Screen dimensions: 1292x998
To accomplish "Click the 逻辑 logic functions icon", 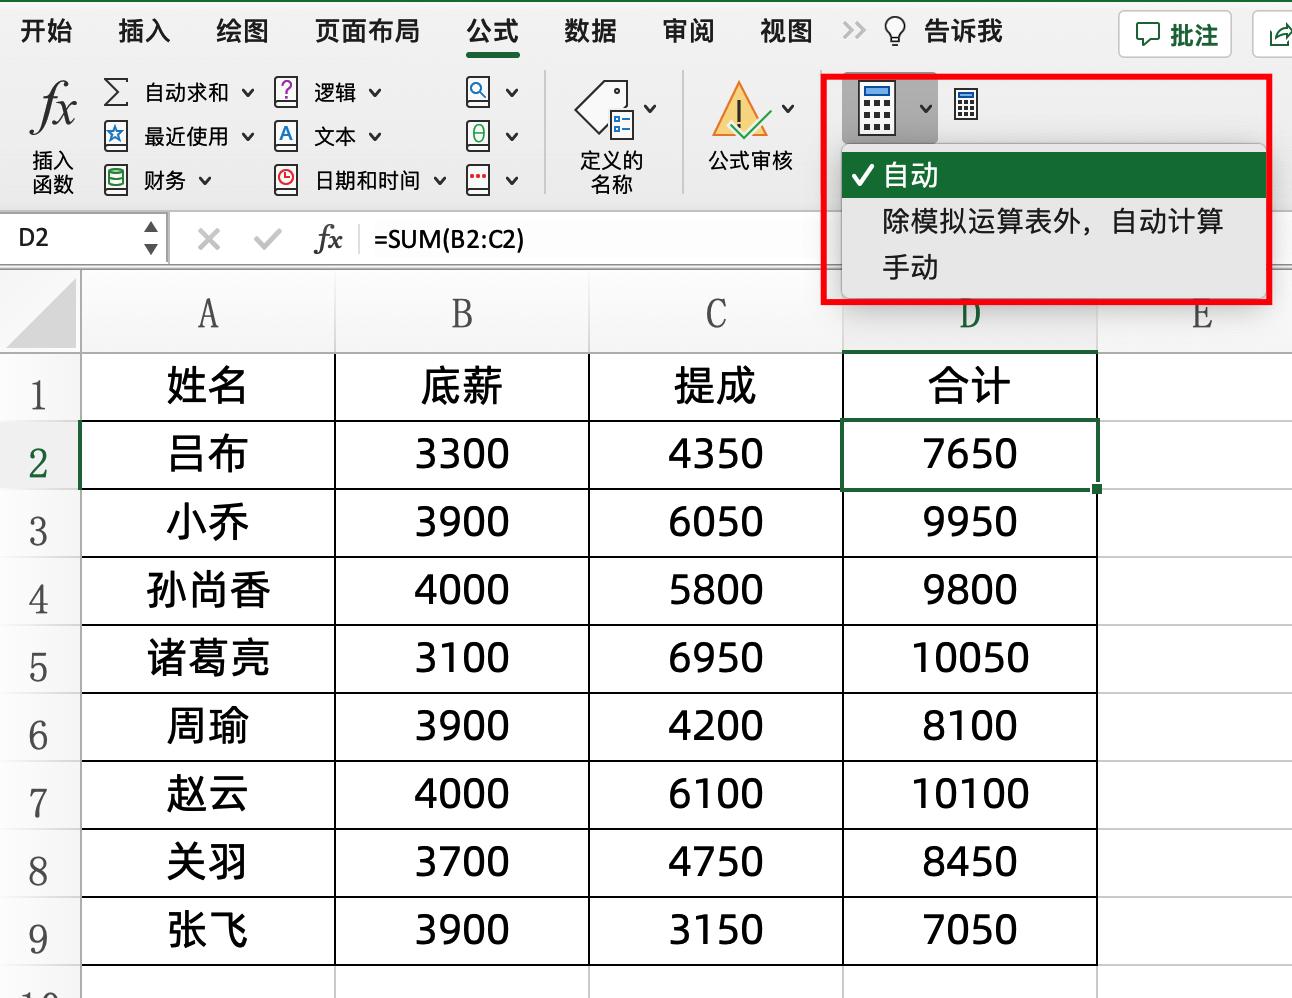I will click(x=286, y=92).
